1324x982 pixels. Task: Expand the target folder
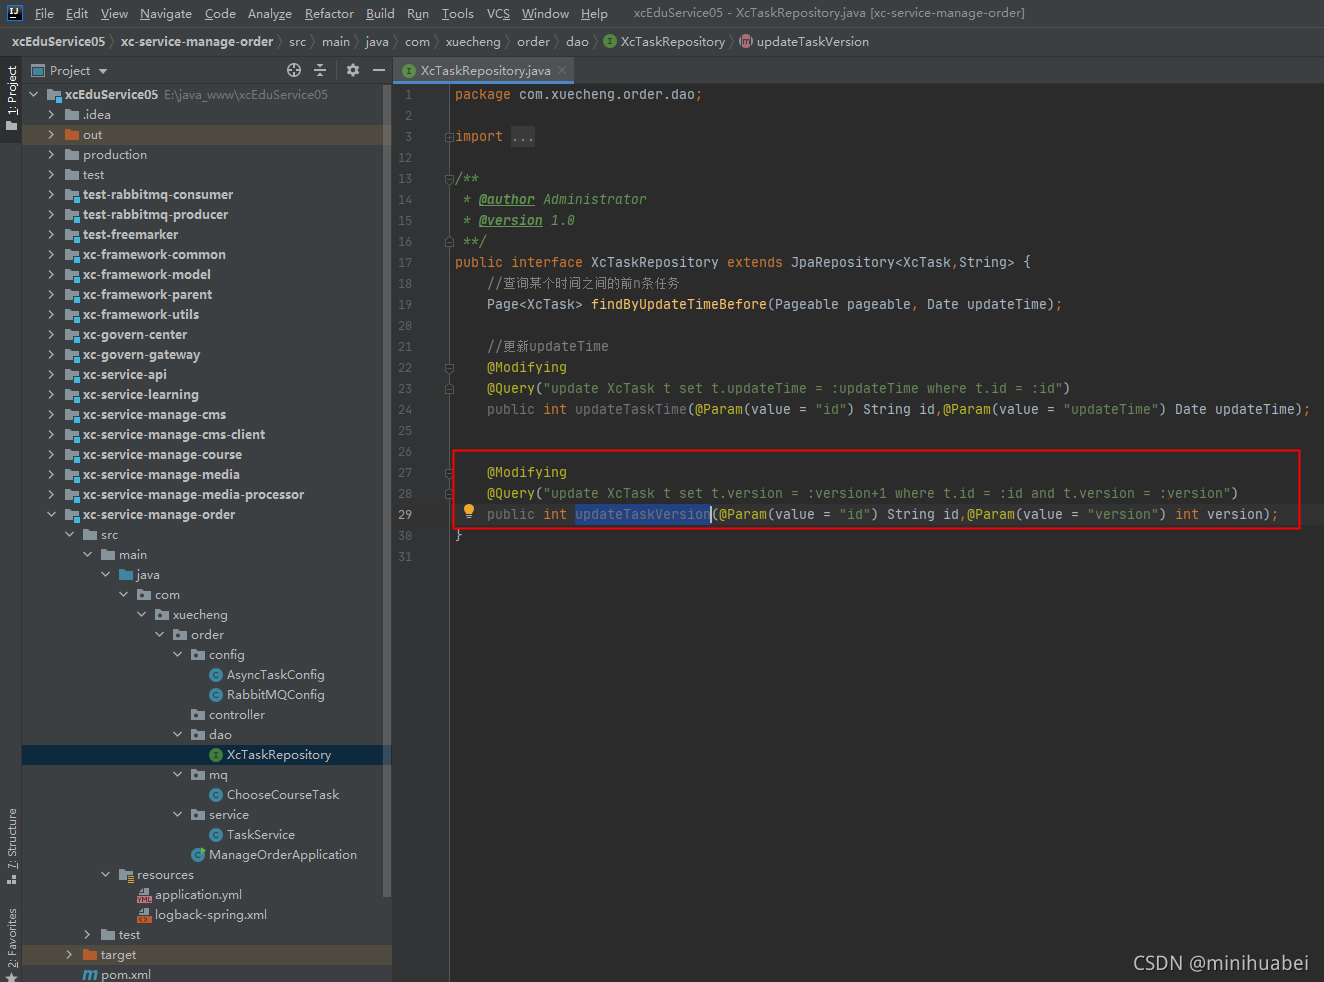pos(69,955)
